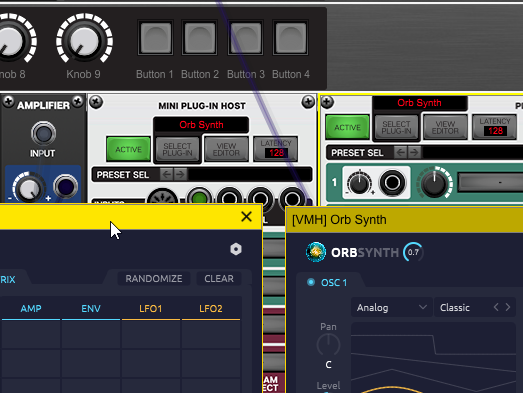Toggle Button 4 pad

(x=291, y=37)
